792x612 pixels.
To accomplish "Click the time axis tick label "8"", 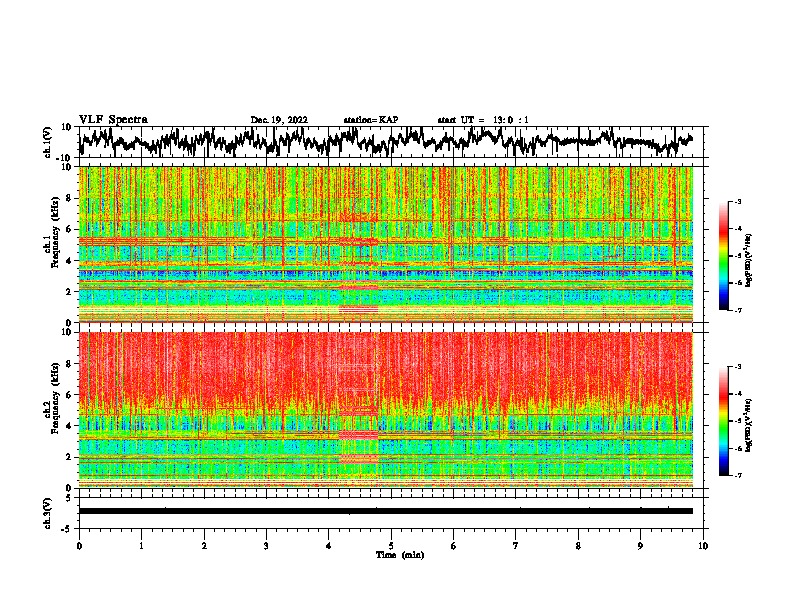I will pyautogui.click(x=578, y=546).
